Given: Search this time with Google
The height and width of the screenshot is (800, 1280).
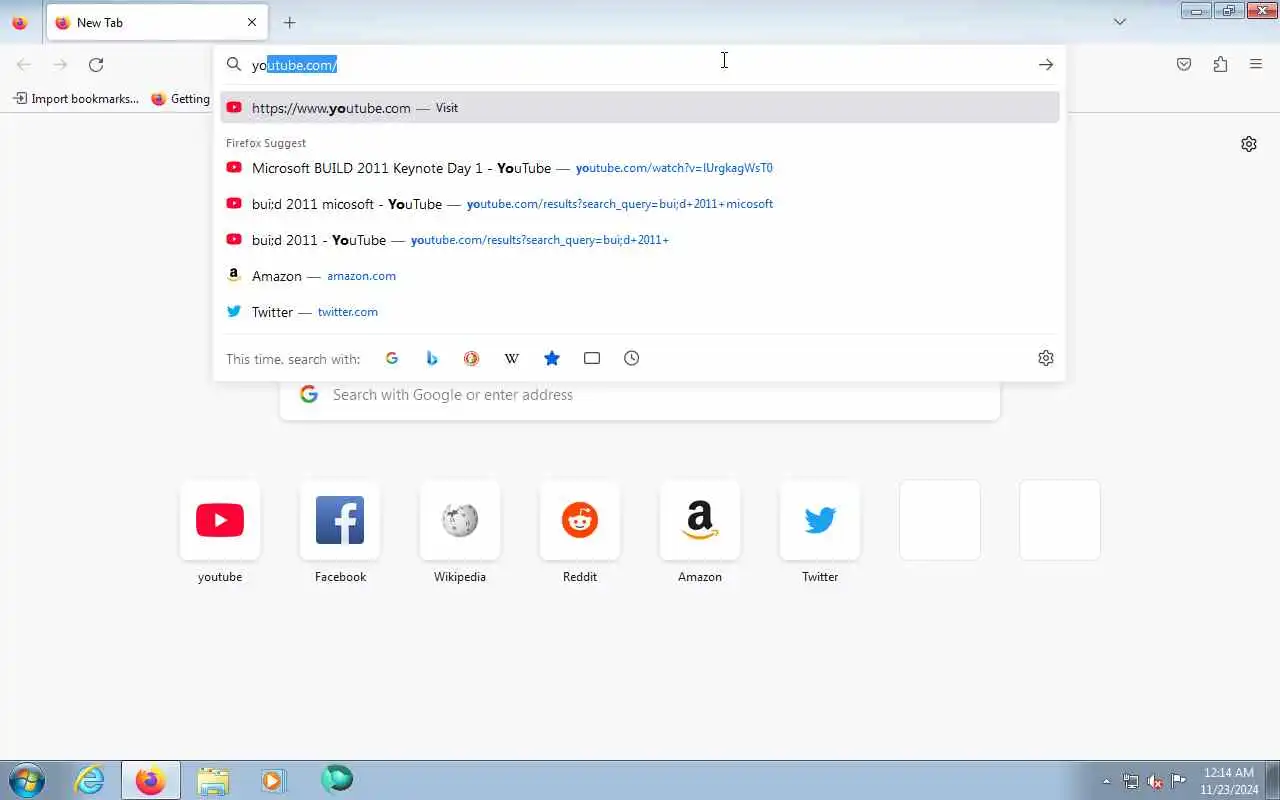Looking at the screenshot, I should [392, 358].
